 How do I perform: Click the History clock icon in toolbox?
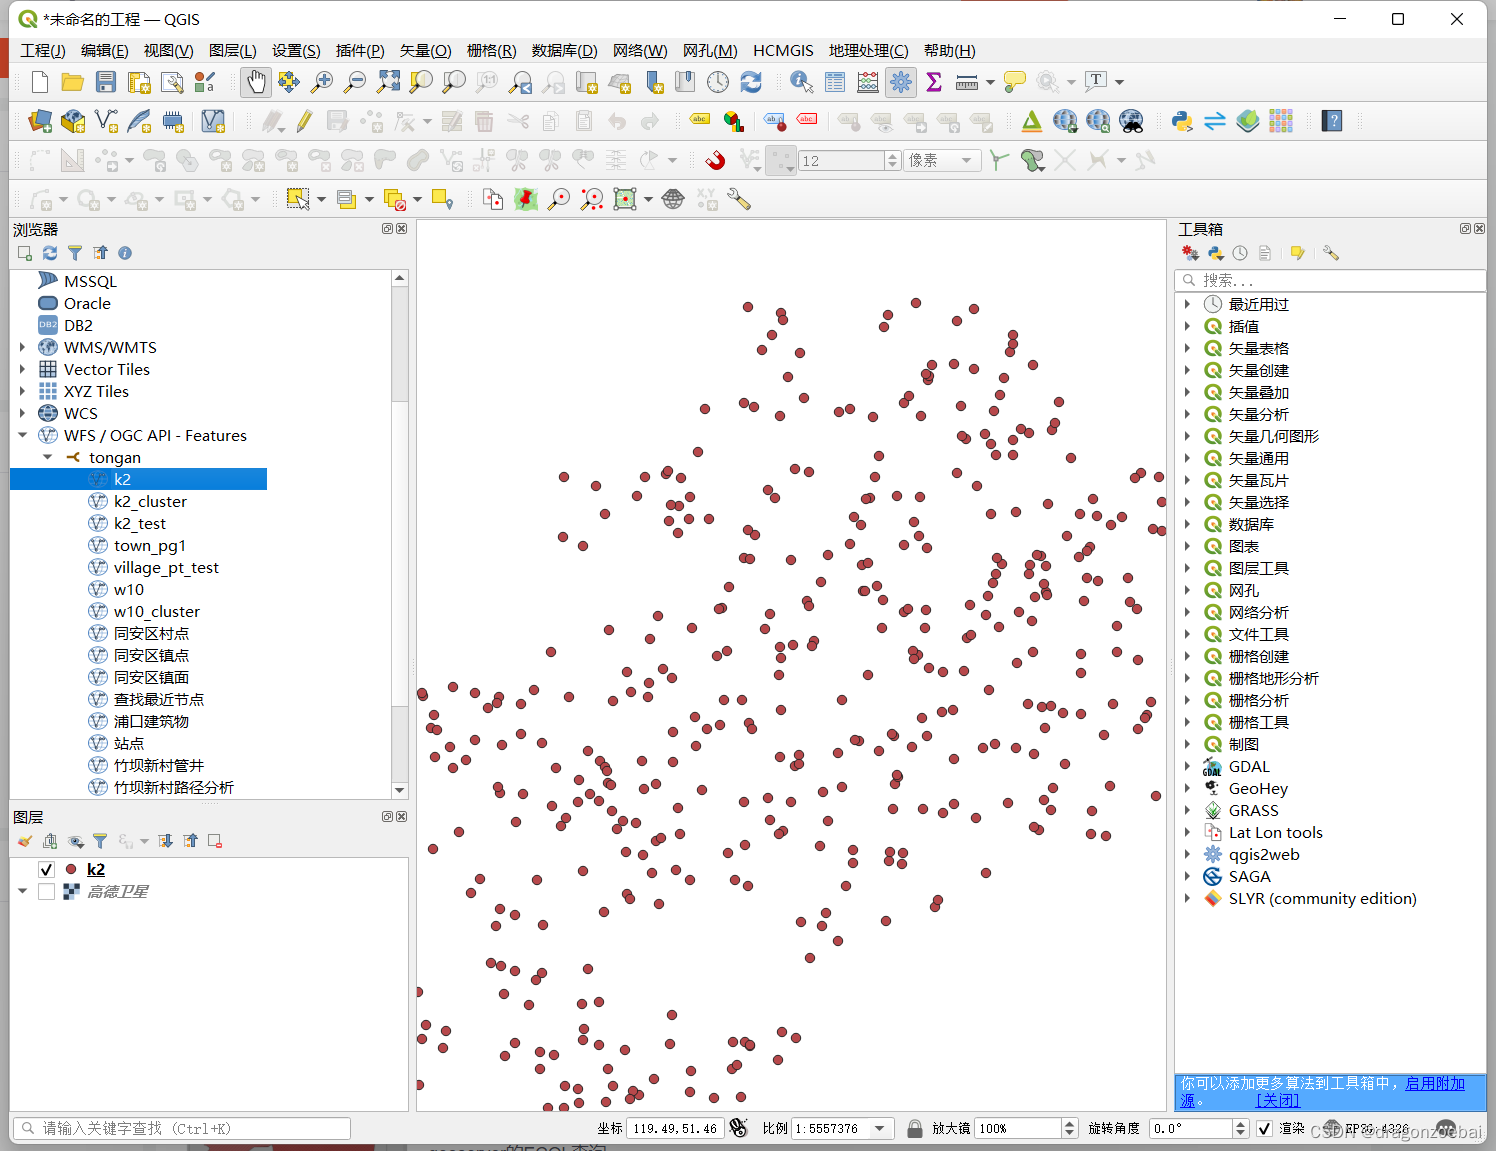coord(1240,253)
